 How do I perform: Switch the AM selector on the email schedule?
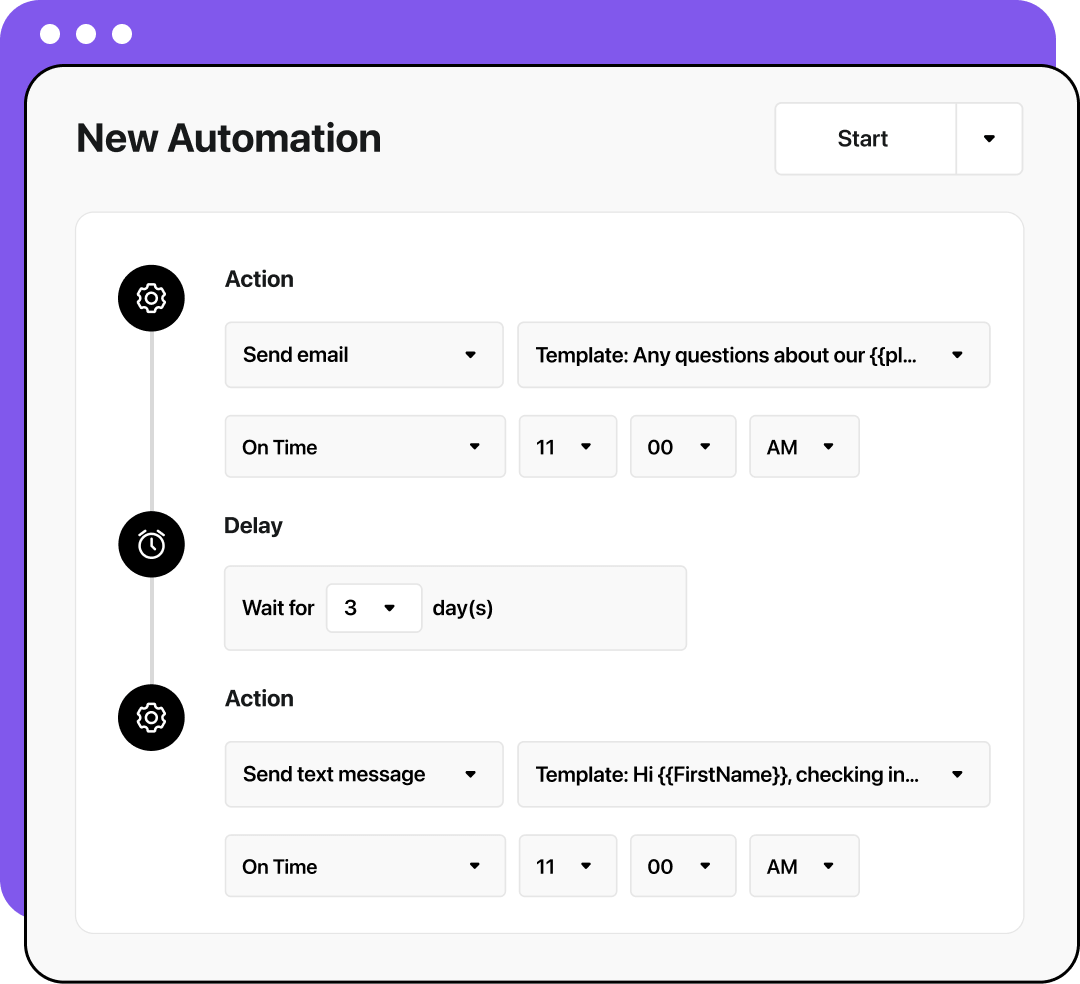(803, 446)
